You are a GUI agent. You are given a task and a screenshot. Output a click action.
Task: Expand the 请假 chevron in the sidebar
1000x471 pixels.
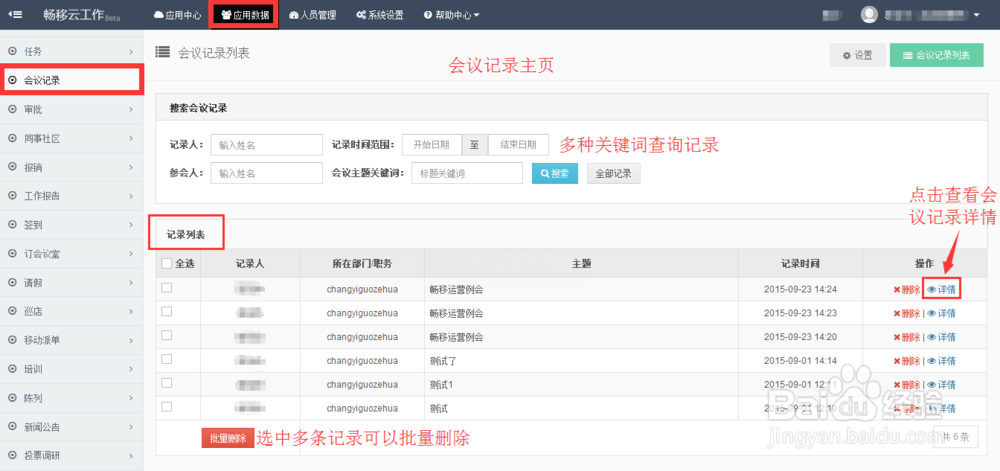(131, 282)
